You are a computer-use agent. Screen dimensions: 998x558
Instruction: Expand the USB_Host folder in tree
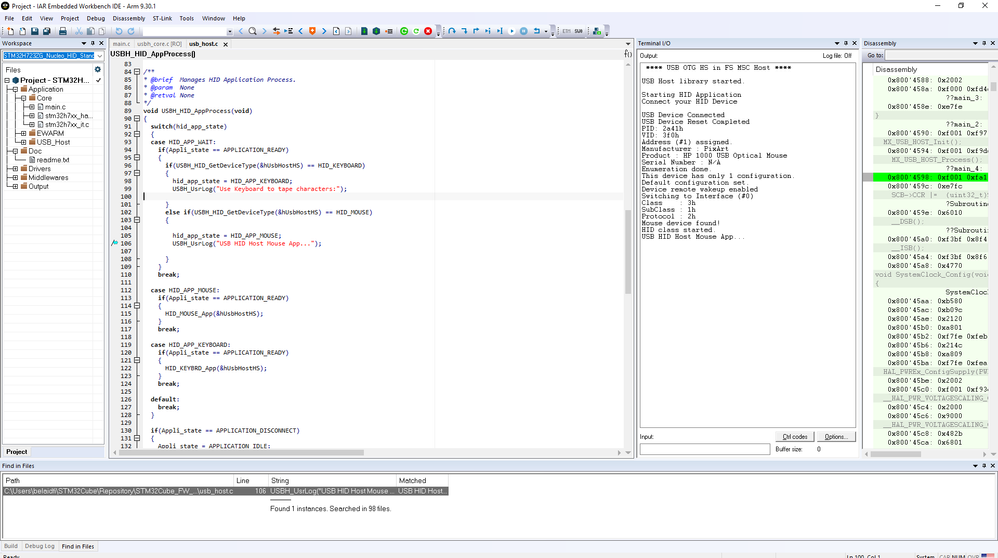24,143
